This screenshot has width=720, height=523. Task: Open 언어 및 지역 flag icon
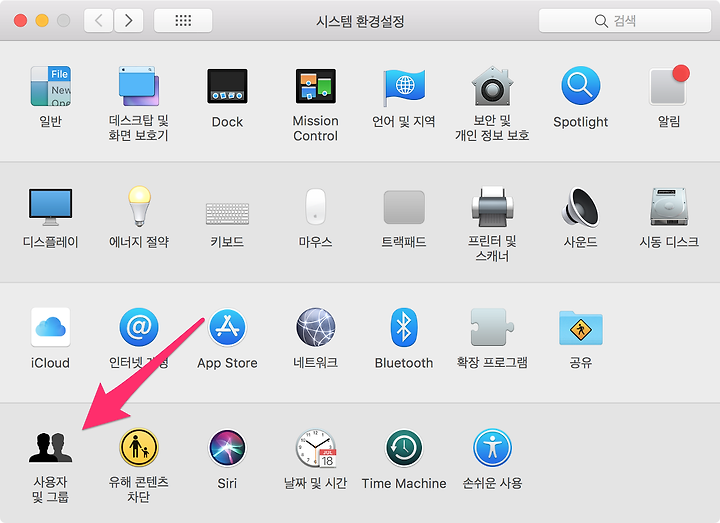(404, 87)
